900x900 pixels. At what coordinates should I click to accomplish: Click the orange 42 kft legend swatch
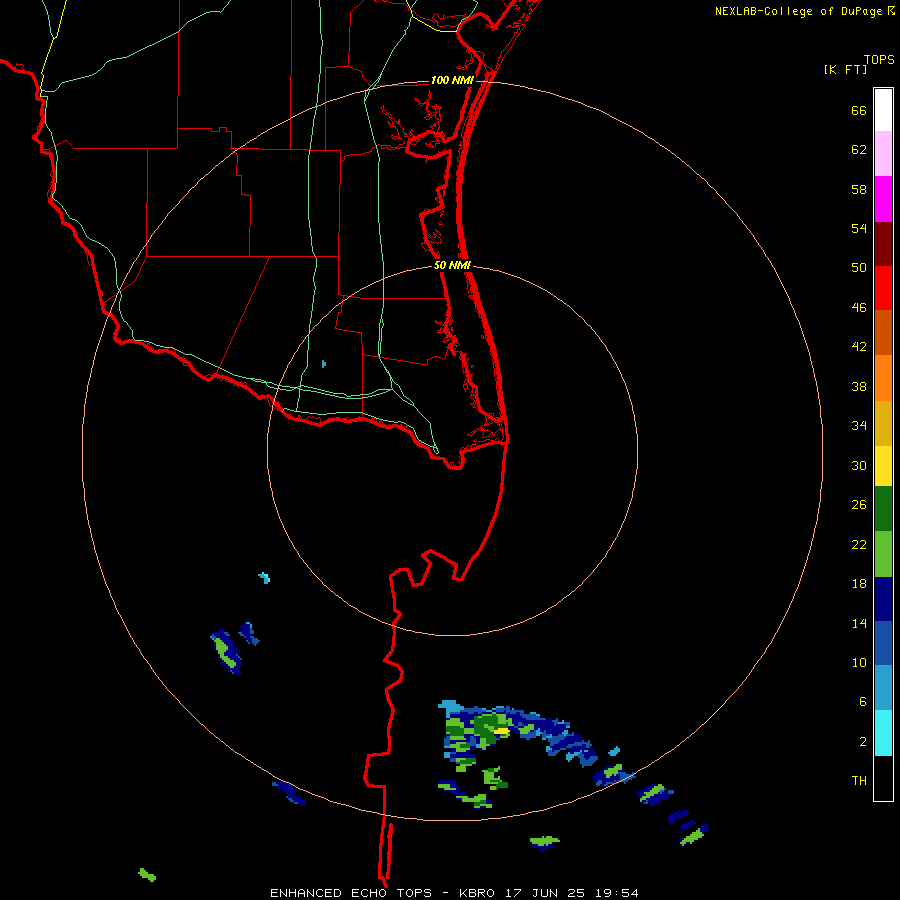[x=883, y=378]
